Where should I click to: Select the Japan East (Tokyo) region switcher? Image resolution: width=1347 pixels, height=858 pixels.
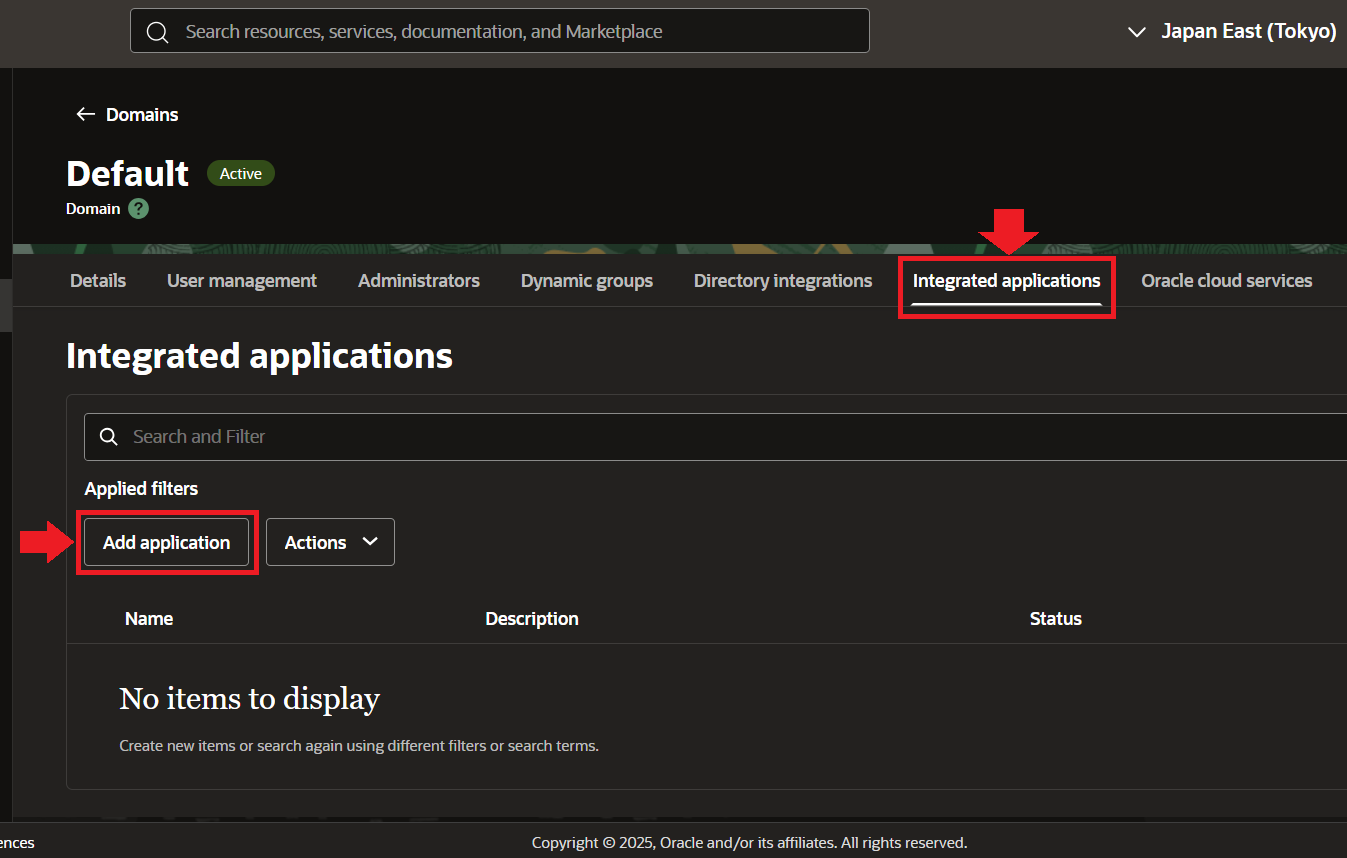[1248, 31]
